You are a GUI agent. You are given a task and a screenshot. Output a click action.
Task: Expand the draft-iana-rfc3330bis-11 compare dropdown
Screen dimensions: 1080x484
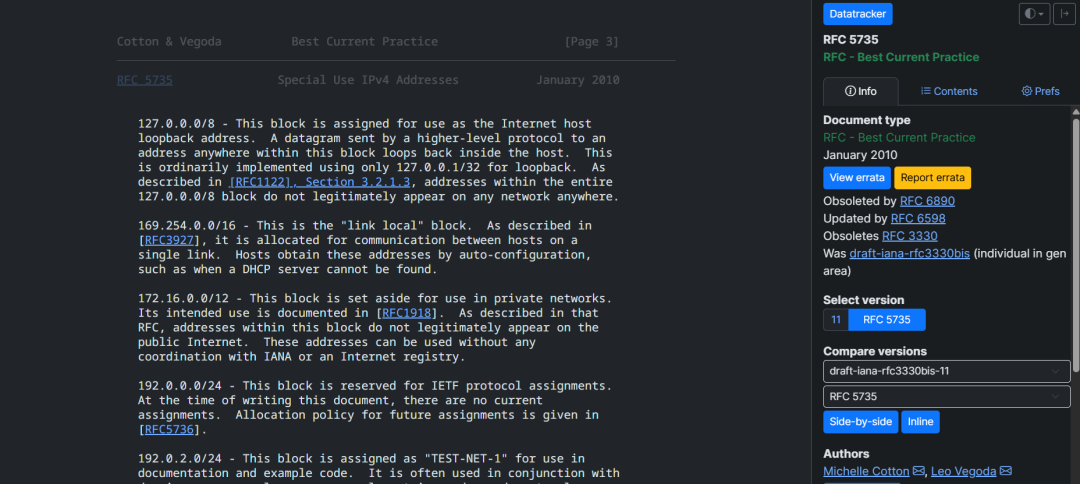coord(946,371)
